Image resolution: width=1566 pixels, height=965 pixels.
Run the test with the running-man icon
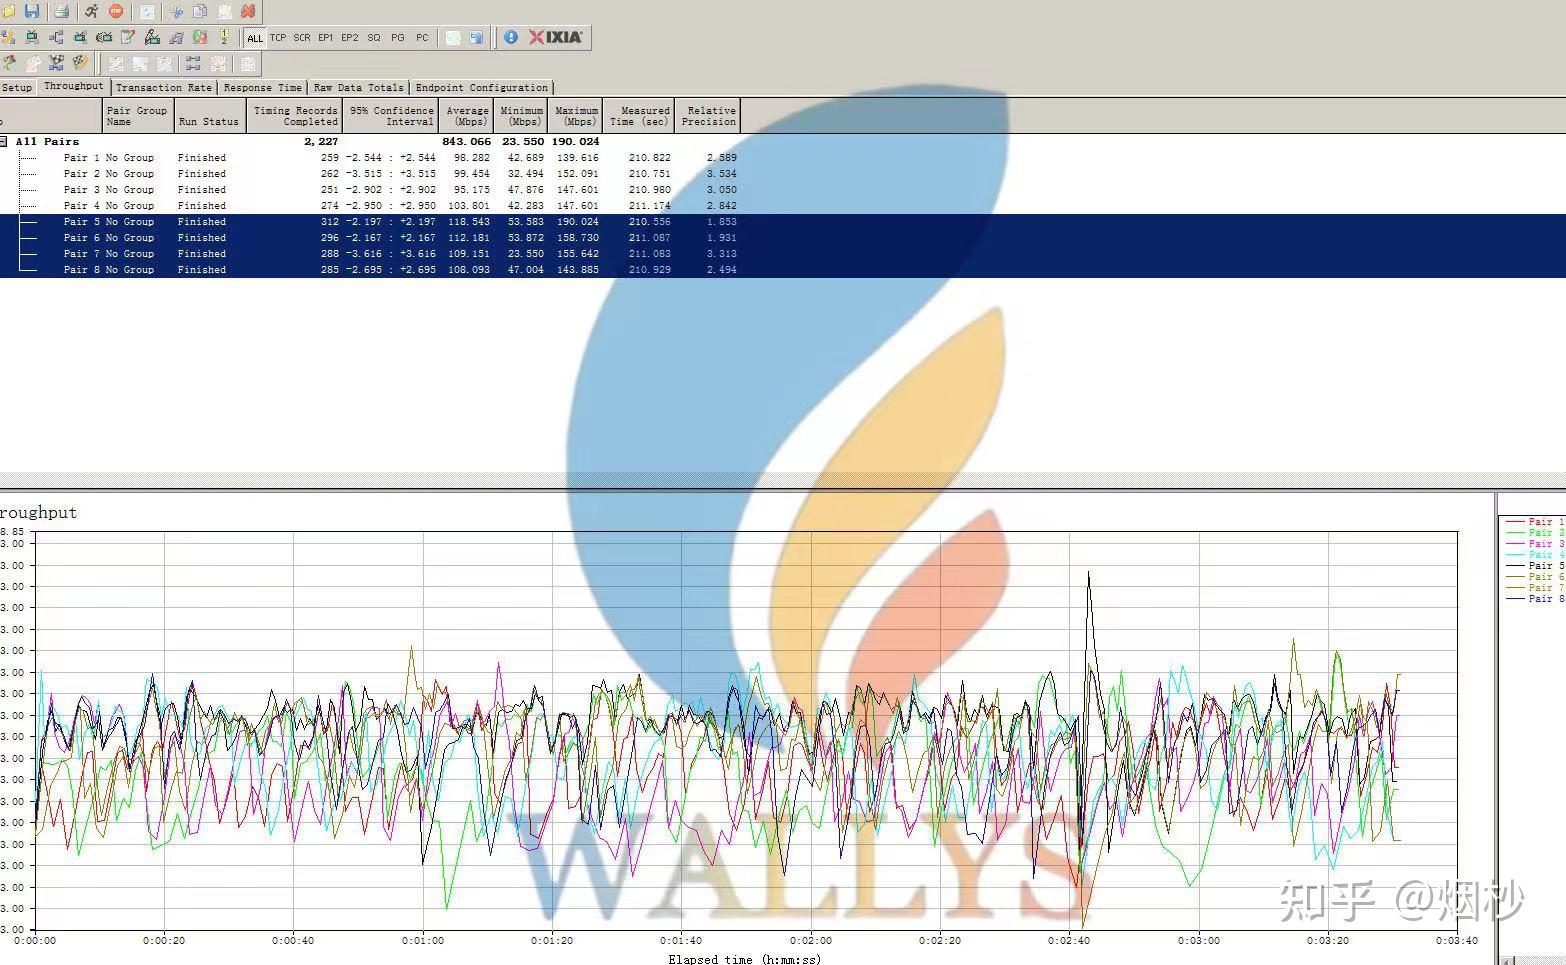click(x=91, y=12)
